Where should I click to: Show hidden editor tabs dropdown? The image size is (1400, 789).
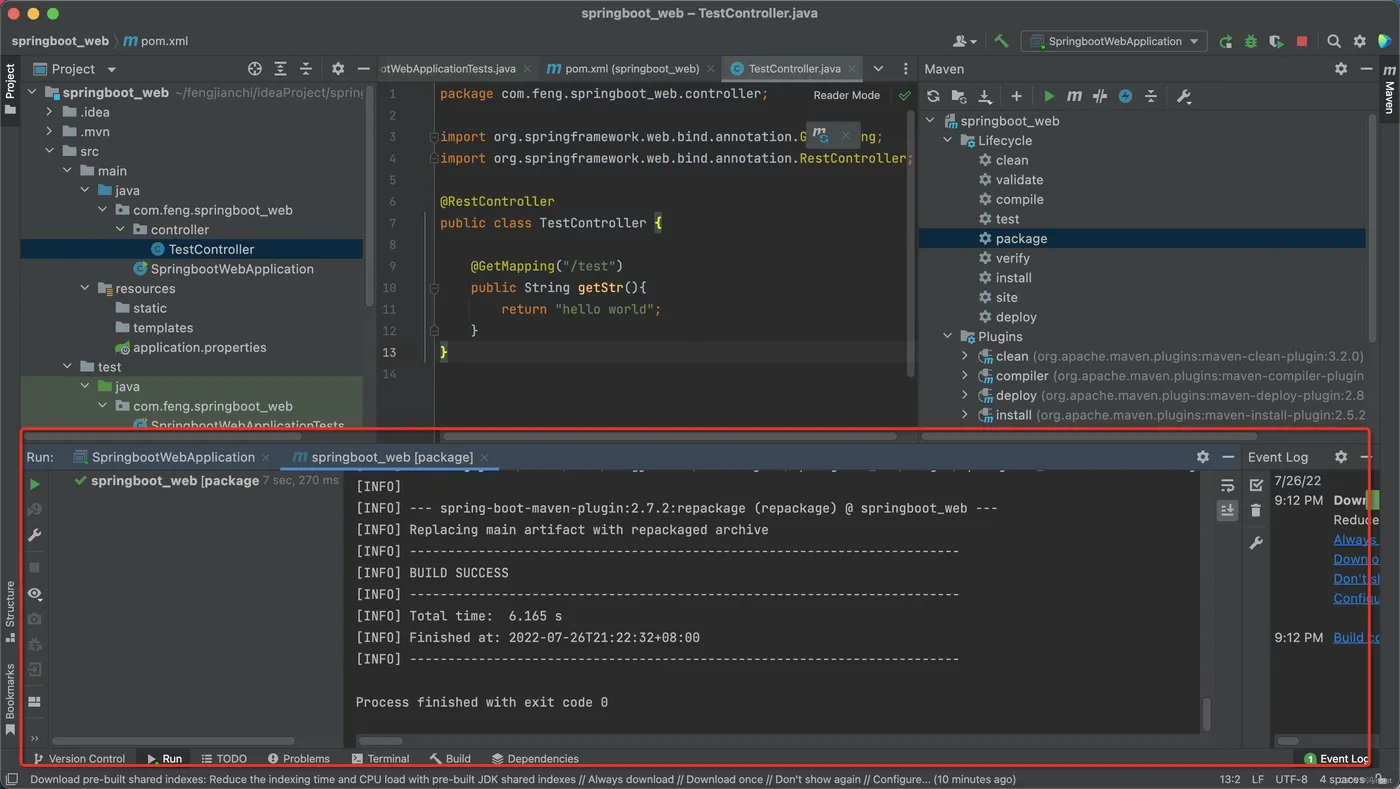pos(878,69)
